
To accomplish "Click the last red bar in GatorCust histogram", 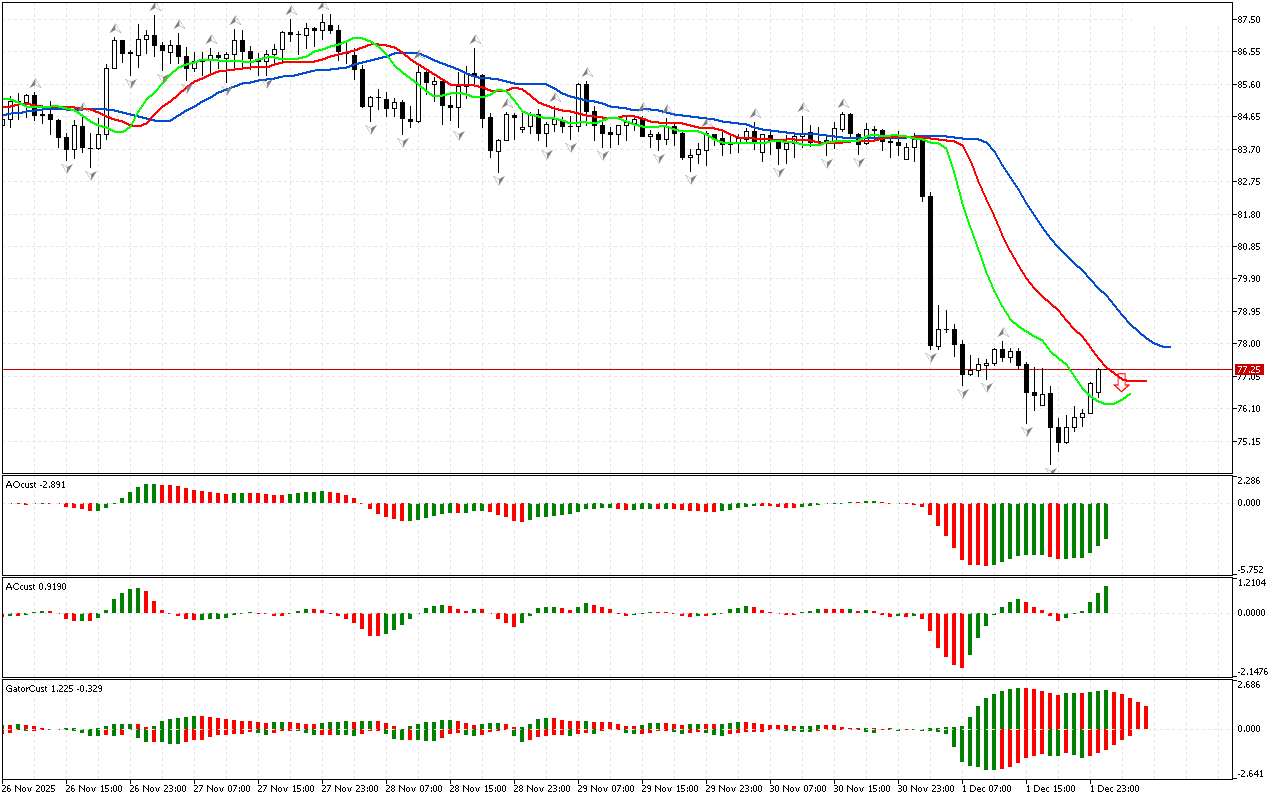I will pyautogui.click(x=1146, y=717).
